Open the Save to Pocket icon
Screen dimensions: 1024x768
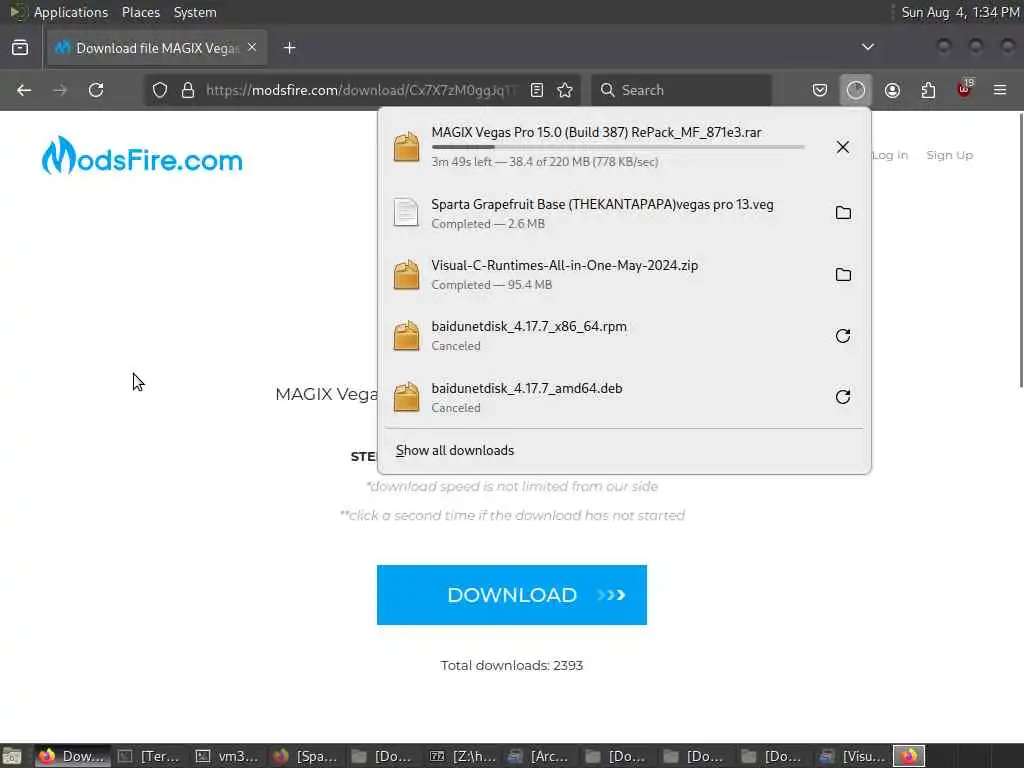coord(820,90)
